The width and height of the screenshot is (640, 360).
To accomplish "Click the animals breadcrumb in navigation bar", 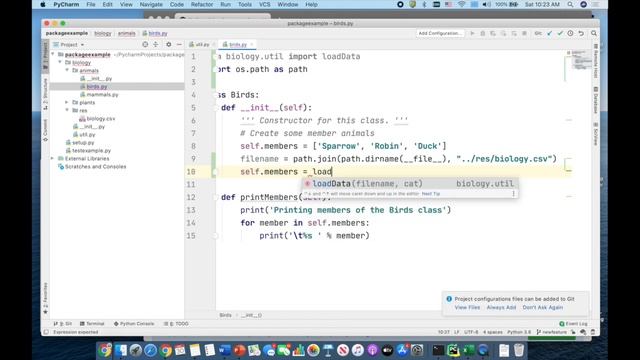I will pos(127,33).
